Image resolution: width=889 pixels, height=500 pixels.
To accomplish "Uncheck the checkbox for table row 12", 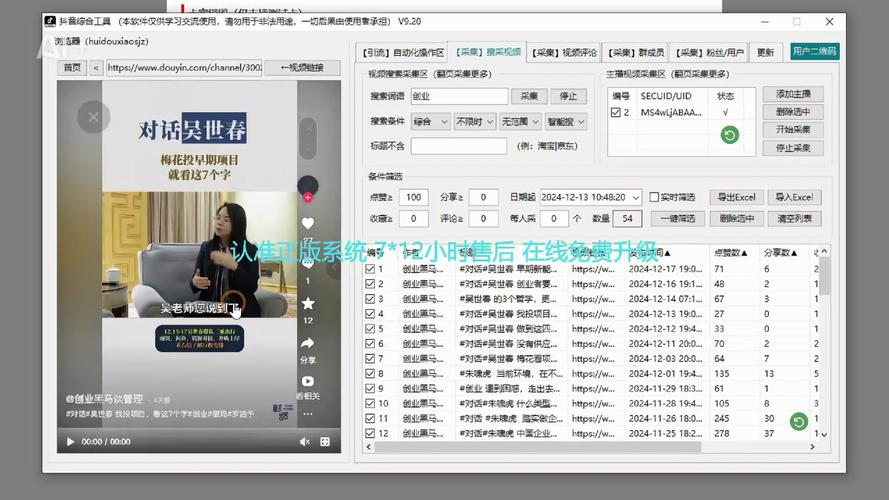I will pos(370,433).
